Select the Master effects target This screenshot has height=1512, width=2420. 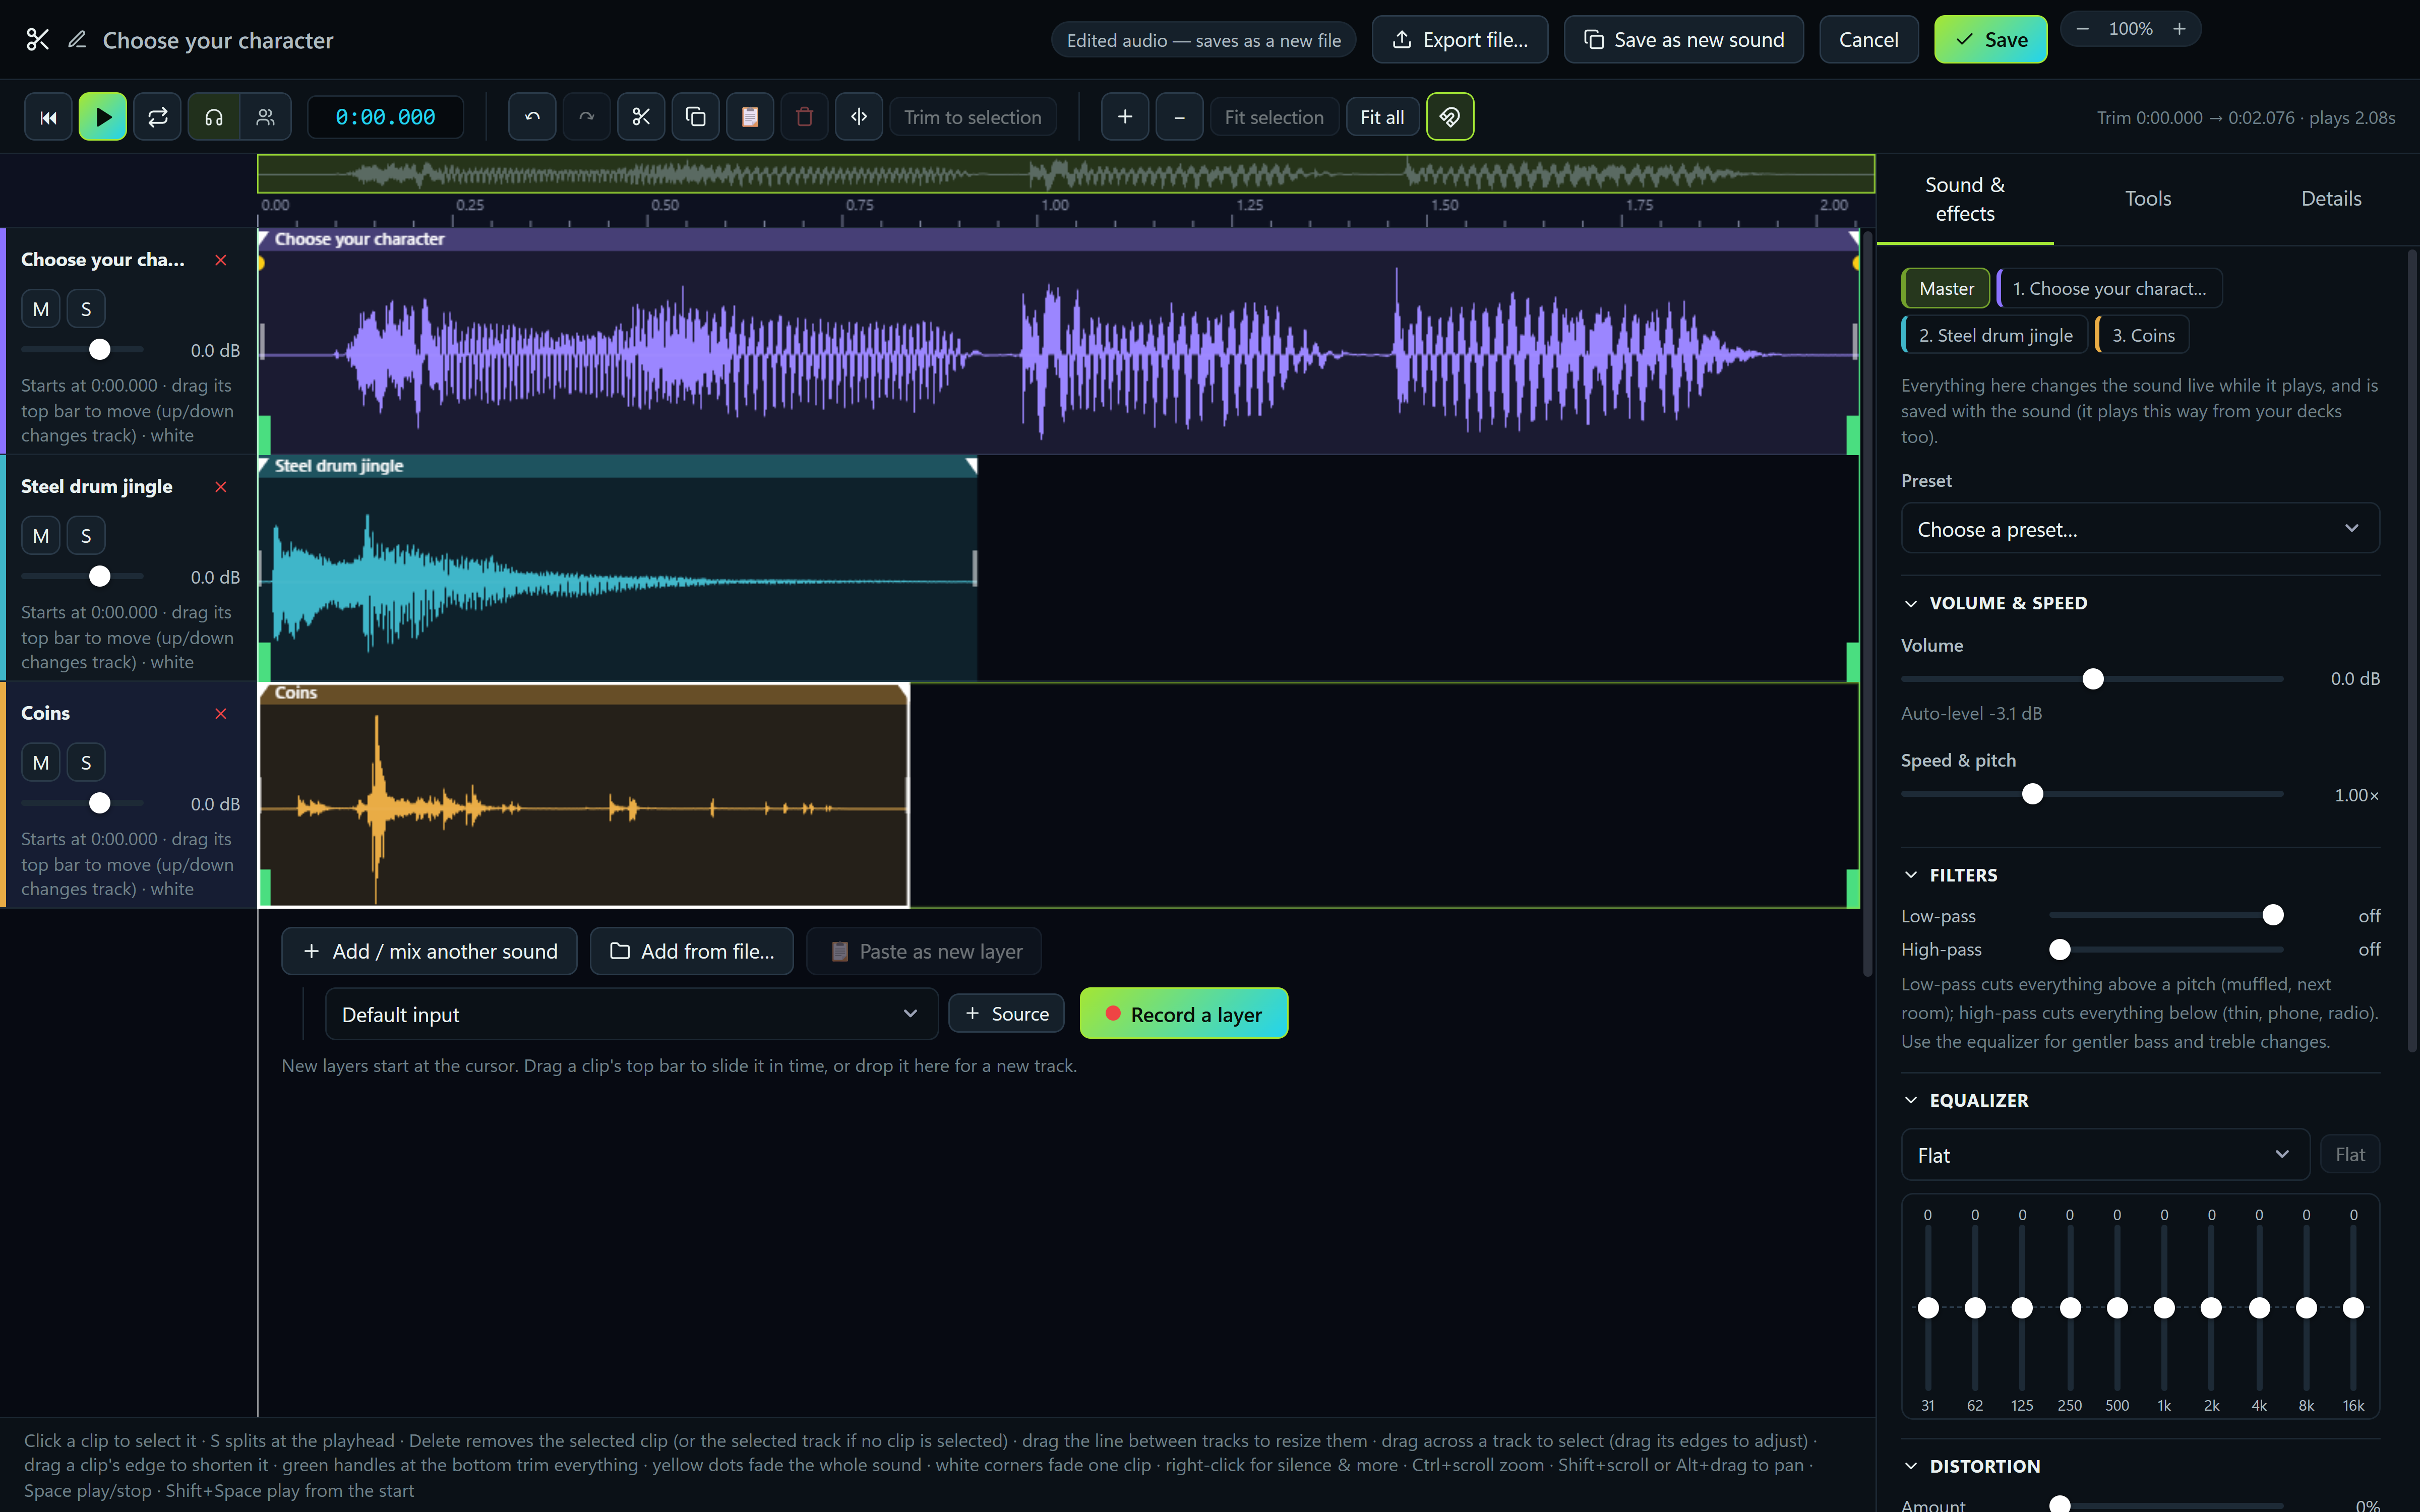click(1946, 288)
